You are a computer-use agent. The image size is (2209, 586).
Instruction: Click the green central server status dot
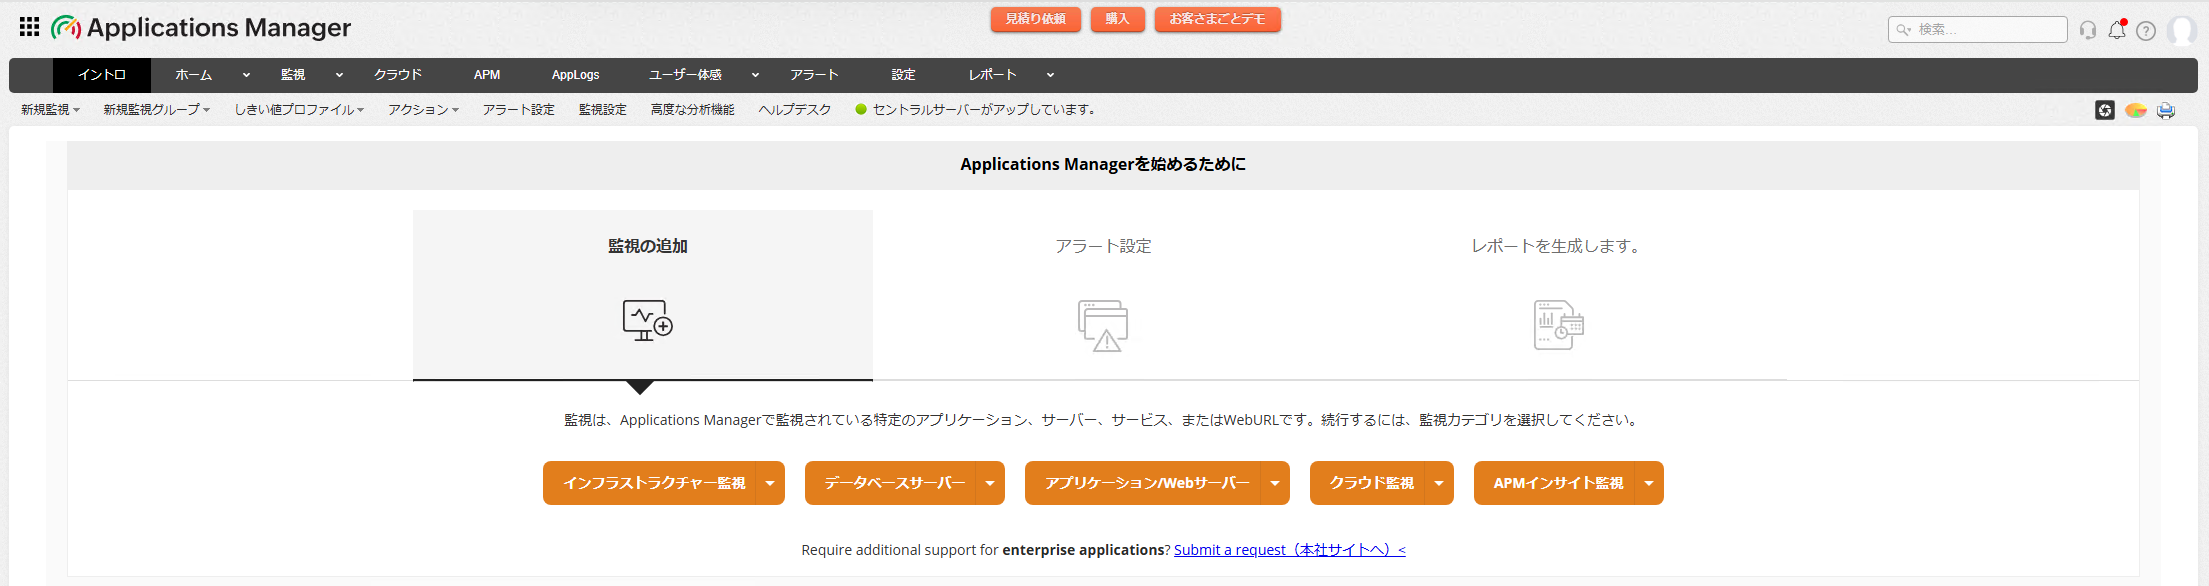point(861,110)
